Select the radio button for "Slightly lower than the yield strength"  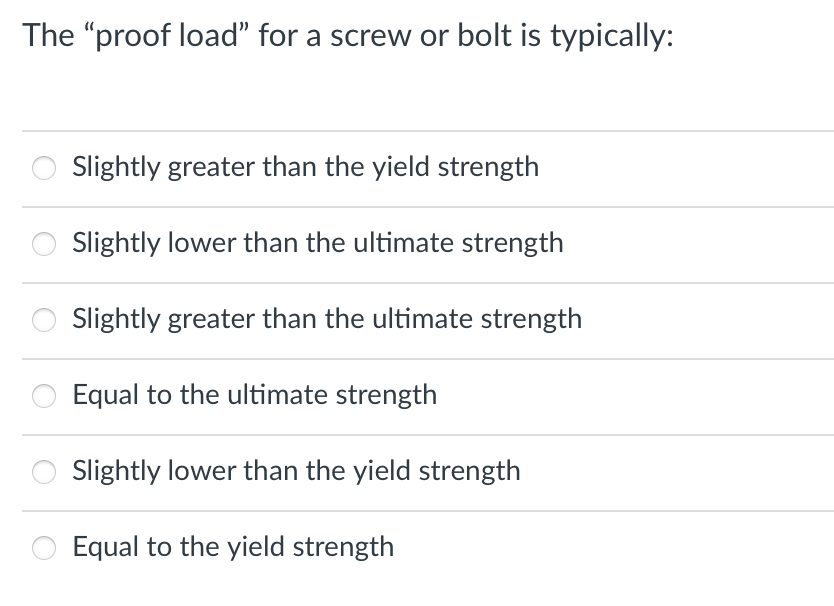click(x=44, y=472)
